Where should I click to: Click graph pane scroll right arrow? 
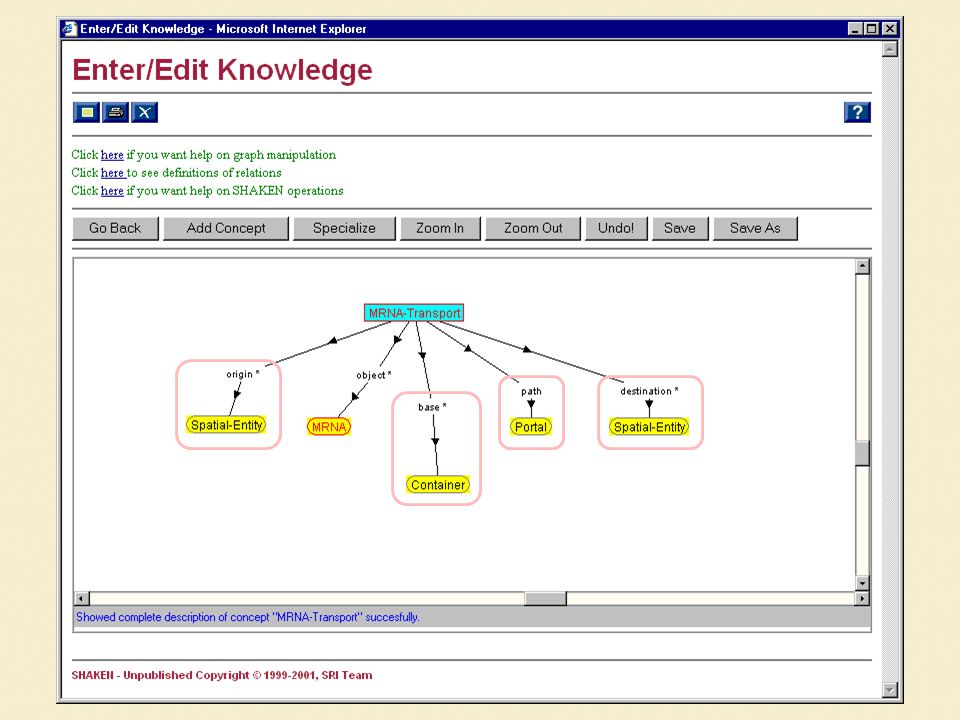point(862,598)
